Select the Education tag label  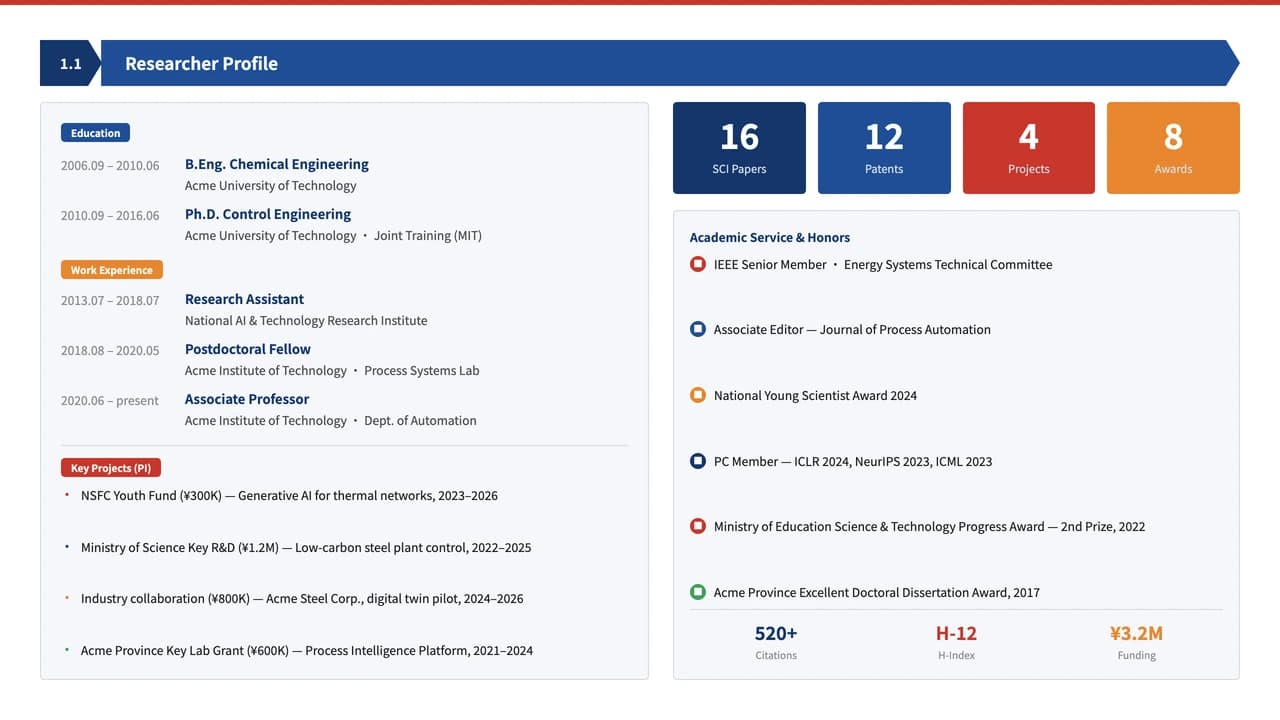click(x=95, y=133)
